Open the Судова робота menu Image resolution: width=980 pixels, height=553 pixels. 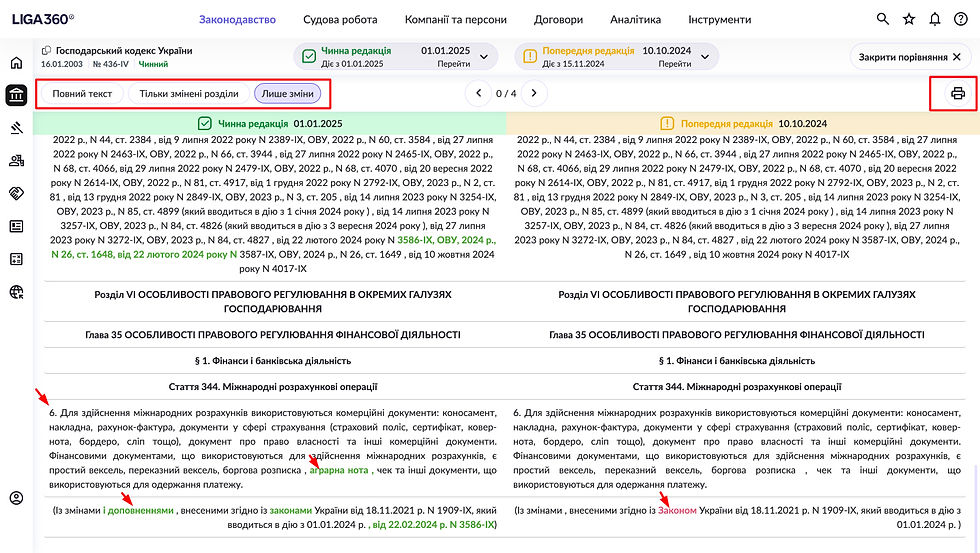[340, 19]
